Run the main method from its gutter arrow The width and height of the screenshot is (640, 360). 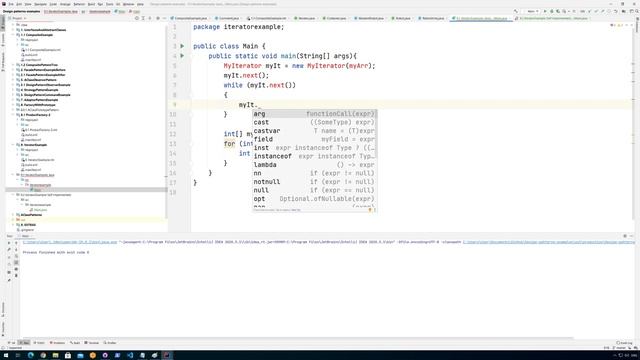(x=182, y=56)
